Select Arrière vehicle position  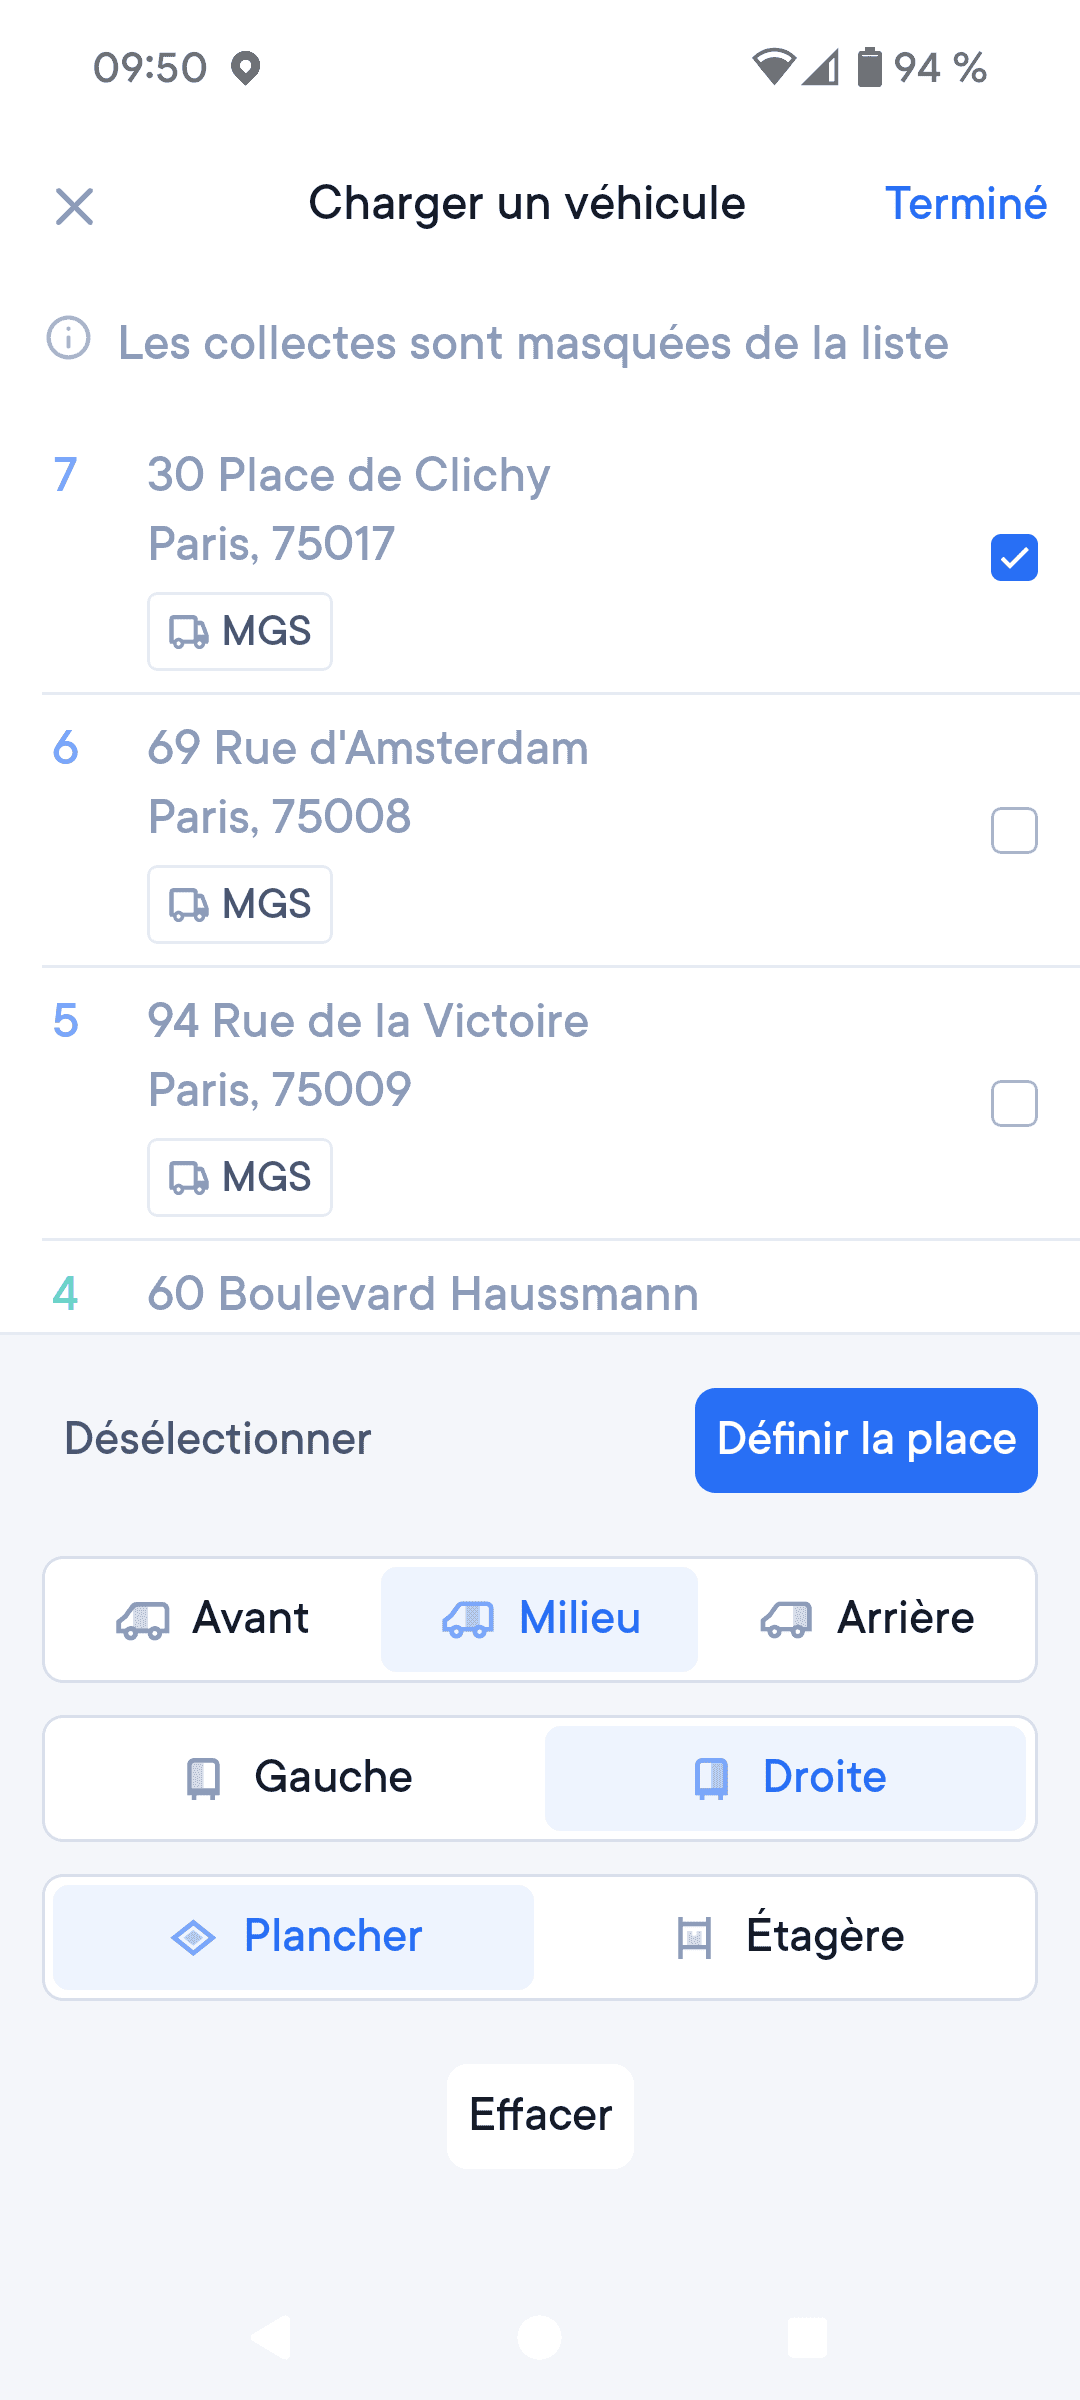point(867,1619)
